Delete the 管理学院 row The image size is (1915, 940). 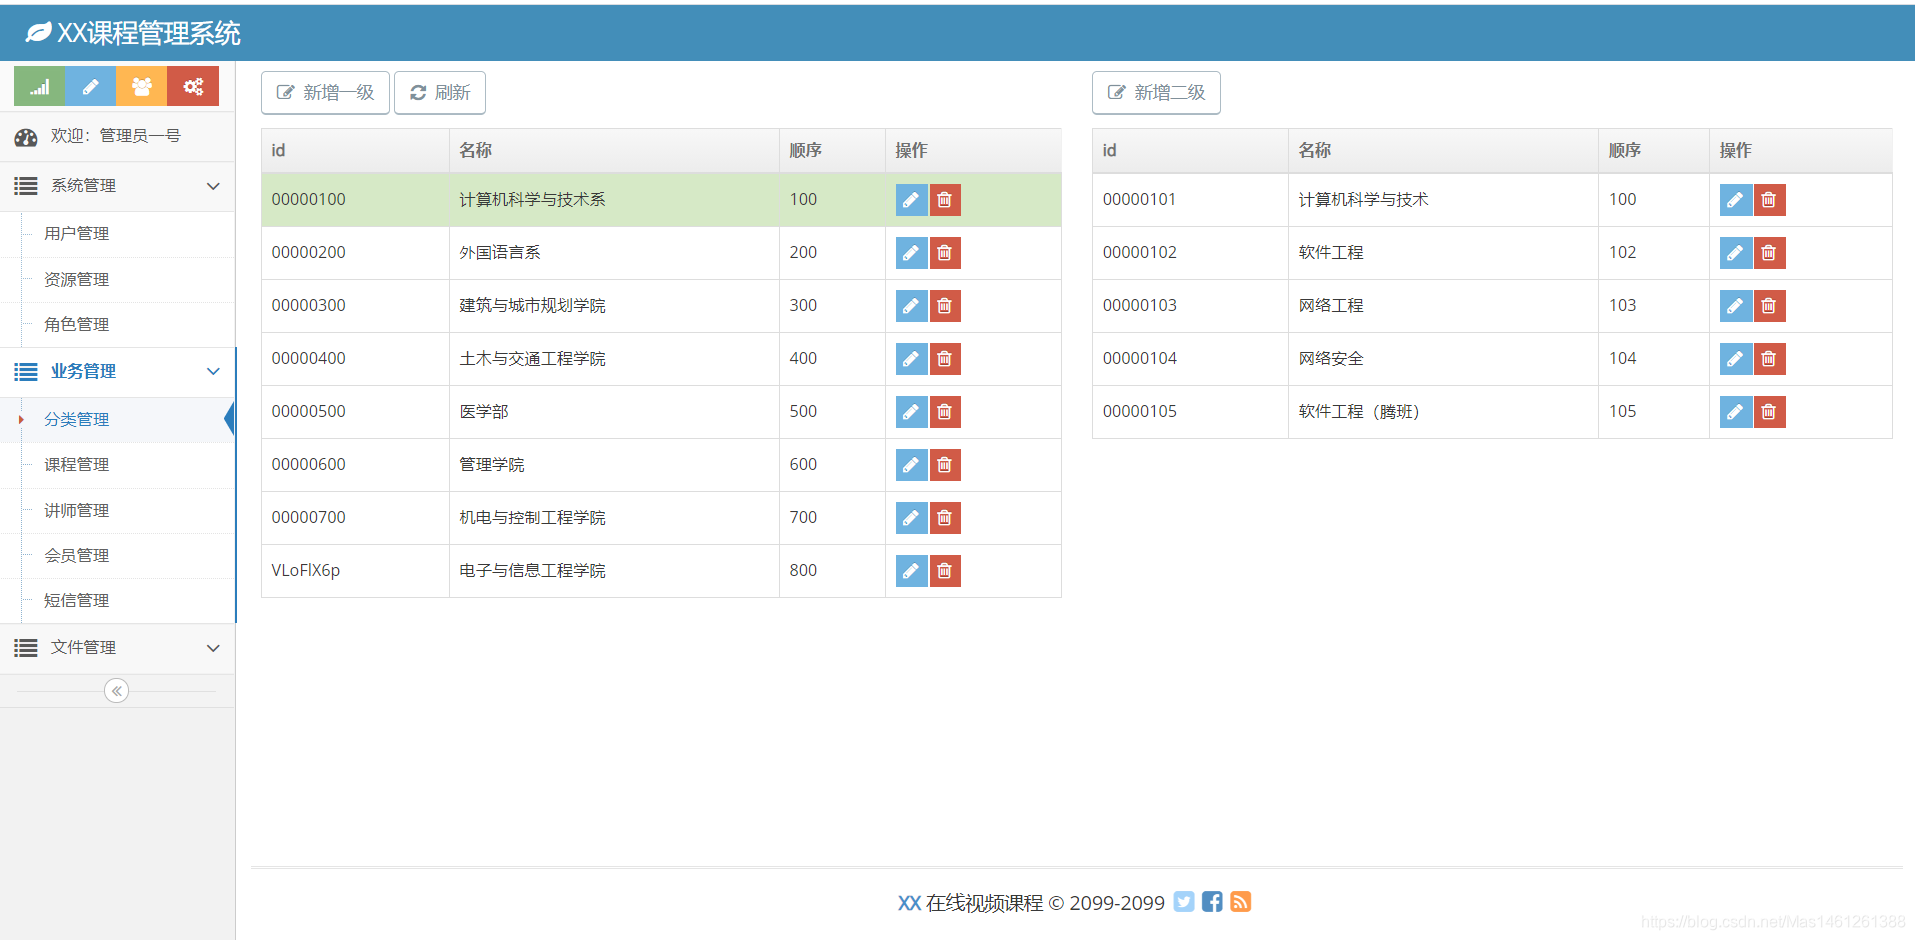945,465
